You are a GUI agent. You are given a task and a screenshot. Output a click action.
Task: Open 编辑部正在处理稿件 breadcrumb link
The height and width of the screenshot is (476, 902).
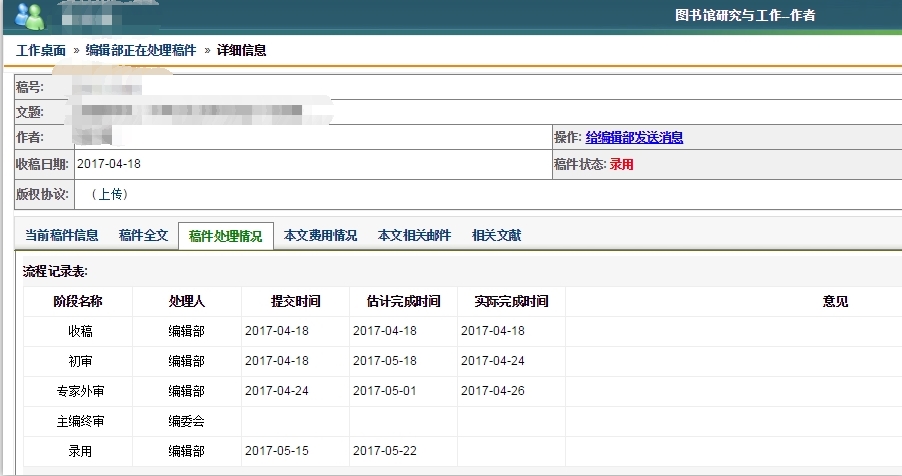coord(141,50)
